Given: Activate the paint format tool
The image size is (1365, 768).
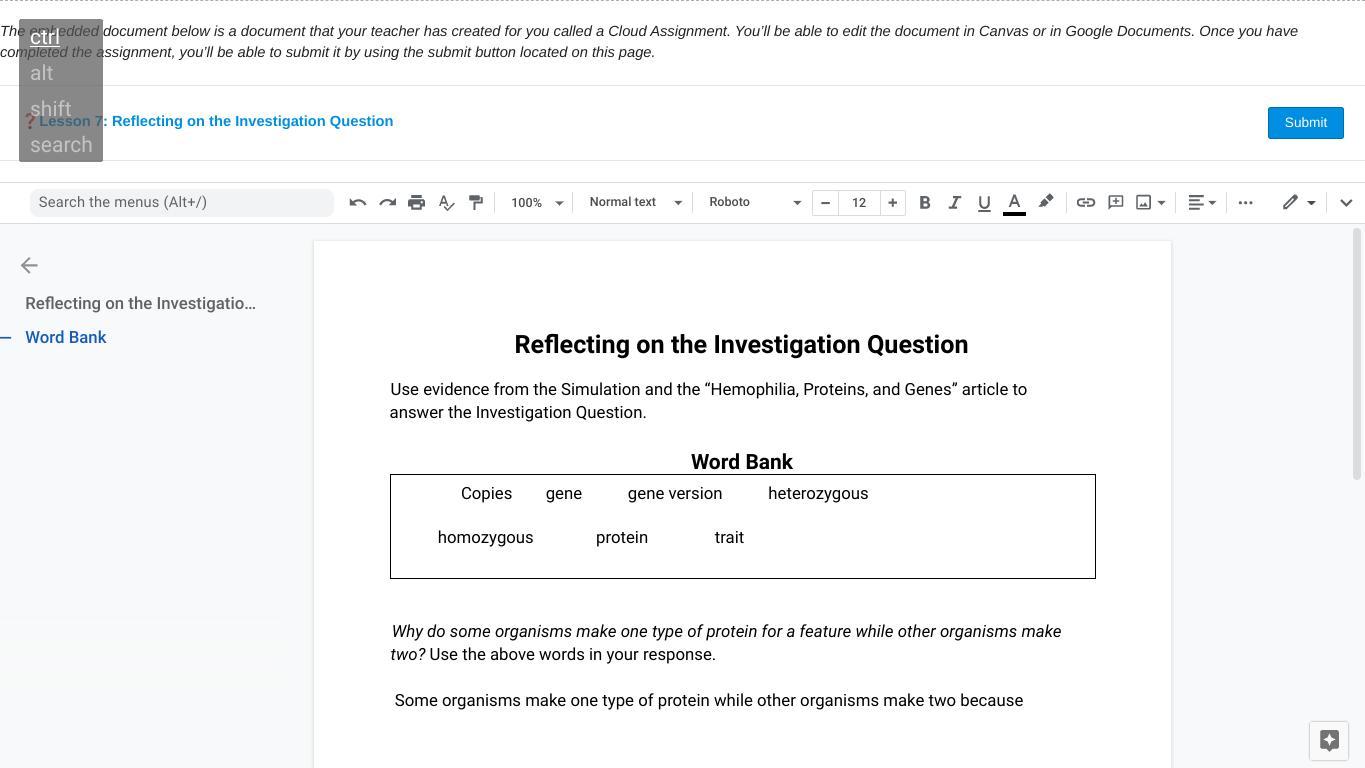Looking at the screenshot, I should click(476, 202).
